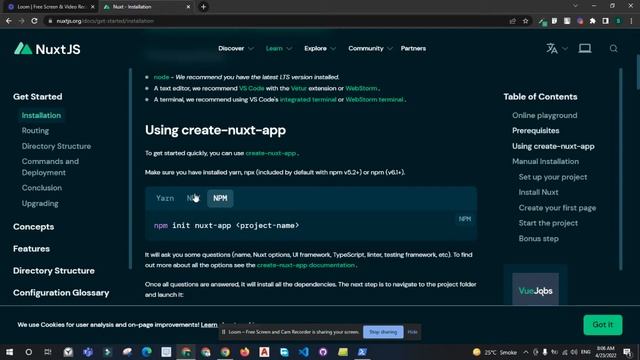Screen dimensions: 640x360
Task: Reload the page using the refresh icon
Action: click(x=34, y=21)
